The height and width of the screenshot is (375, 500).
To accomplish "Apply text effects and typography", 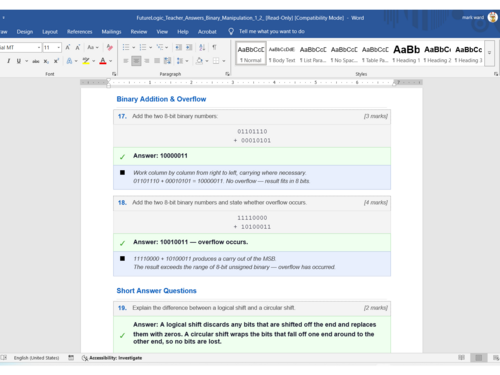I will coord(69,61).
